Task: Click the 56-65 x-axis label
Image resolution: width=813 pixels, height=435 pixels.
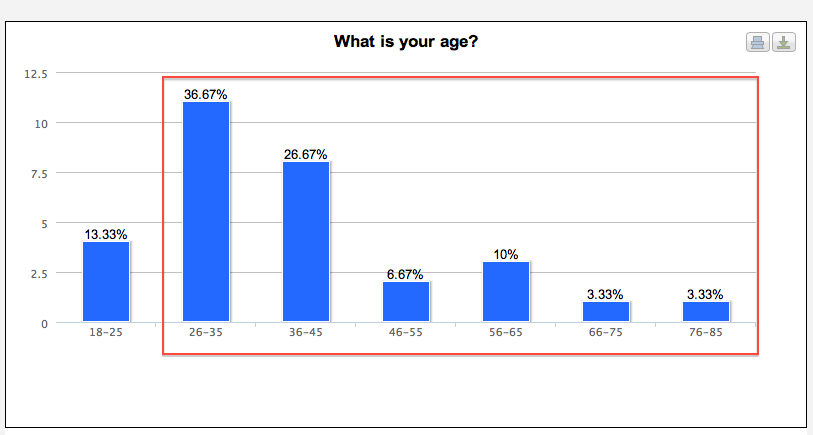Action: click(x=506, y=332)
